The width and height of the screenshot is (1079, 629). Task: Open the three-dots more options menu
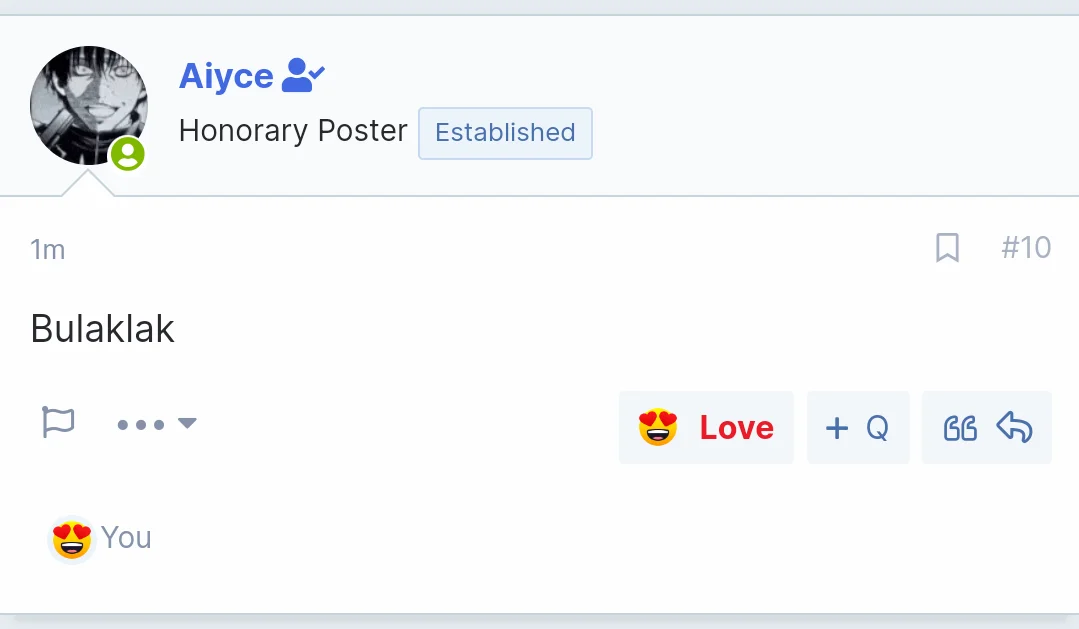pos(141,425)
